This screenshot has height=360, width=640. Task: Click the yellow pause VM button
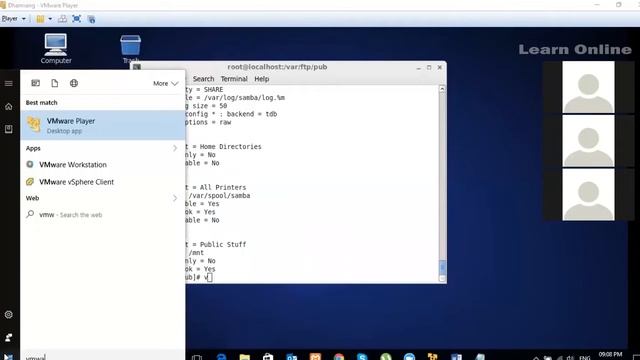click(40, 19)
